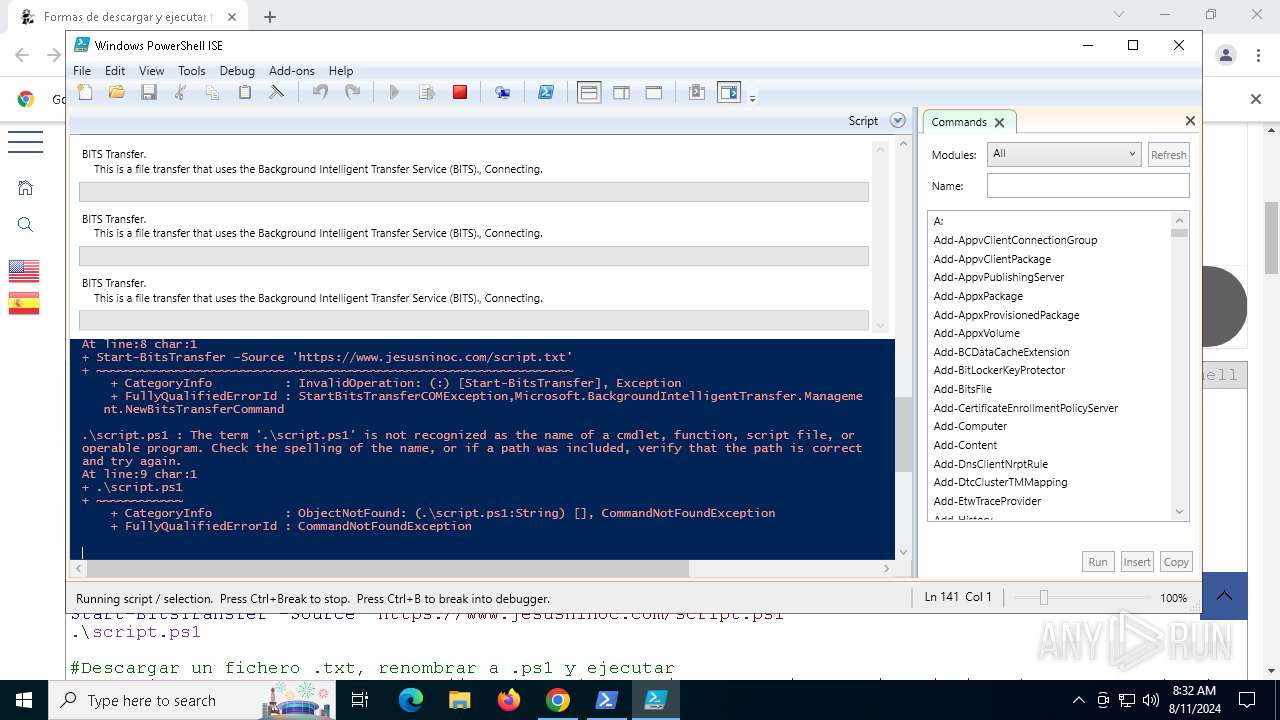Select Add-BitLockerKeyProtector command
The height and width of the screenshot is (720, 1280).
999,370
